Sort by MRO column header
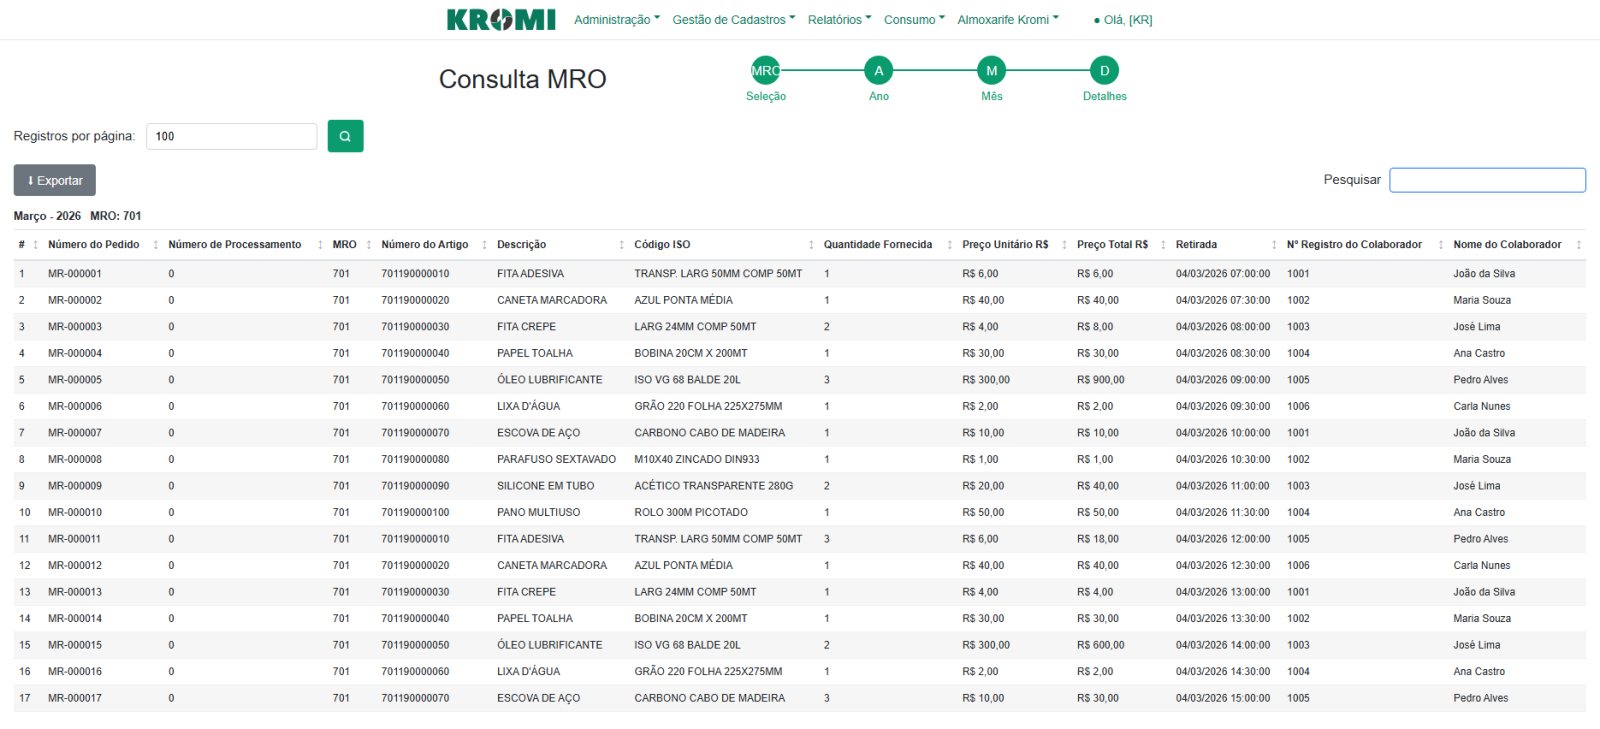 344,245
